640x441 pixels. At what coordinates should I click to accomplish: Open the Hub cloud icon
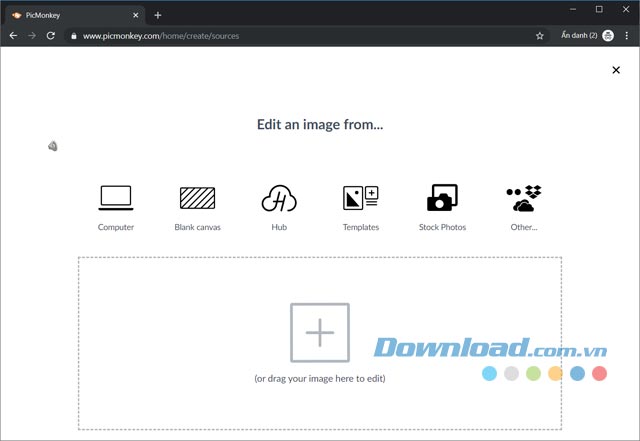pos(279,198)
